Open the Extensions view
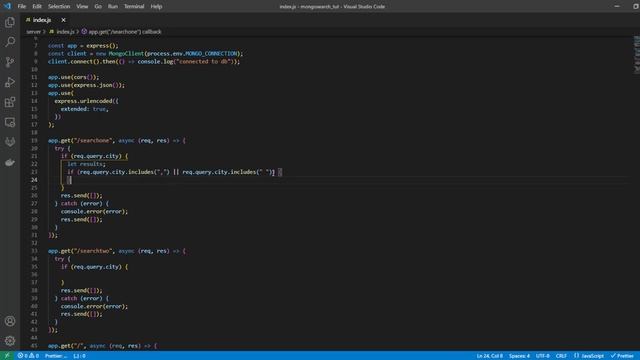This screenshot has height=360, width=640. coord(10,102)
